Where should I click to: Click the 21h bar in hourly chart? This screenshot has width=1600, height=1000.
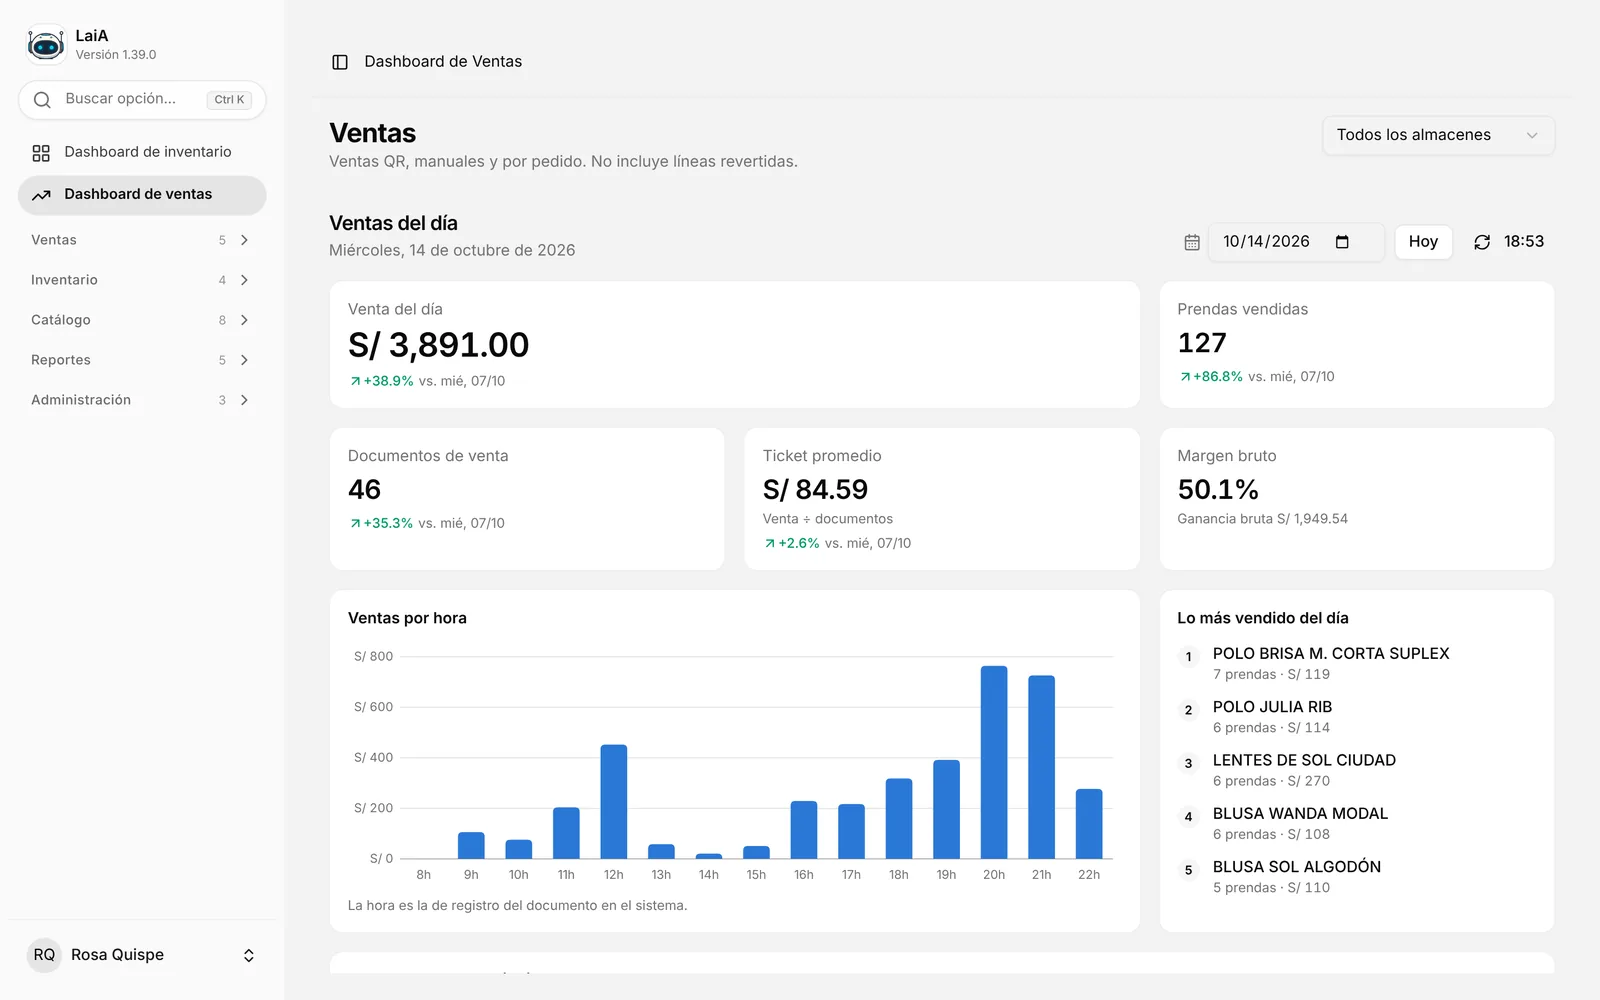point(1041,767)
